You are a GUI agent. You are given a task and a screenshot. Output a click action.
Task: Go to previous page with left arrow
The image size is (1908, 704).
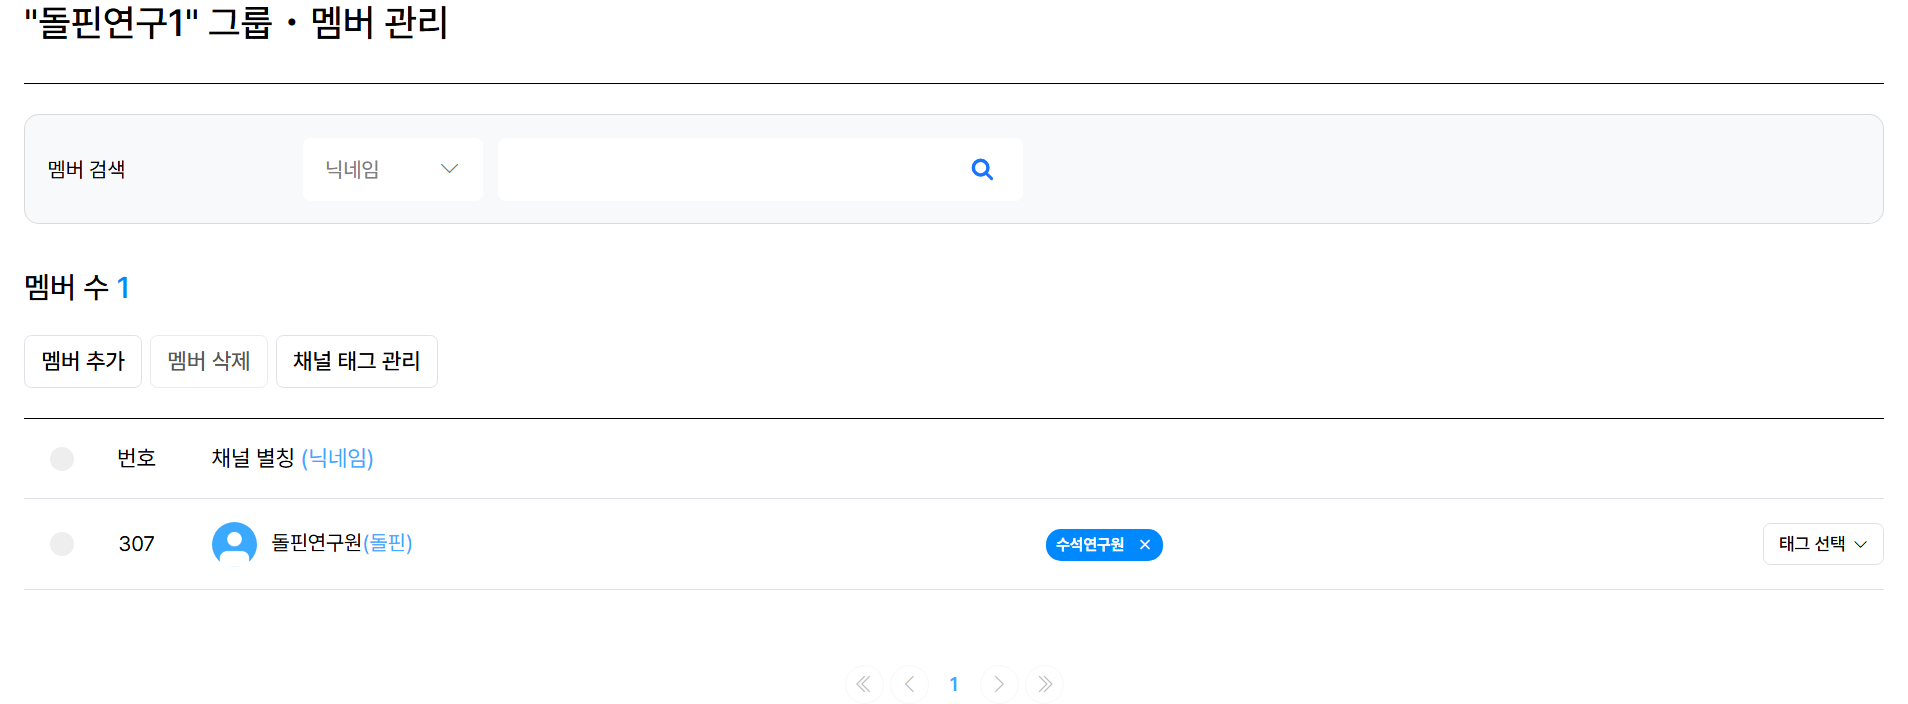coord(909,684)
